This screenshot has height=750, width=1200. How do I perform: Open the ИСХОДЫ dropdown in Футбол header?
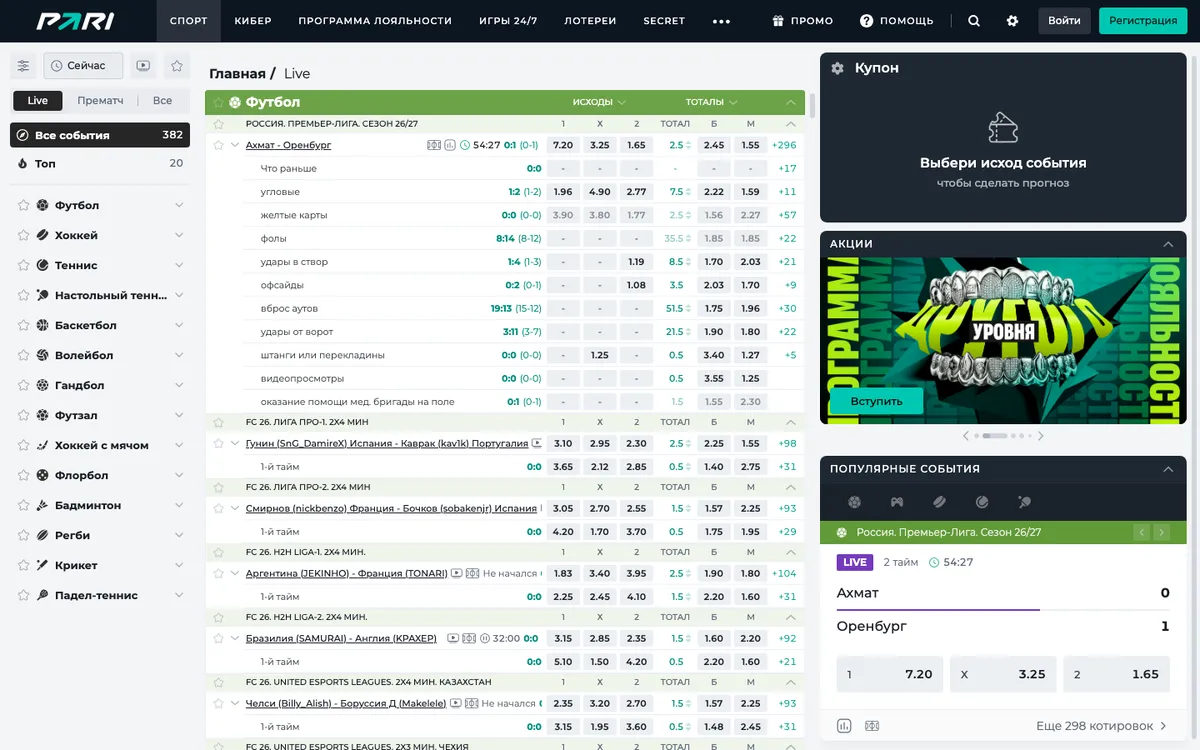click(x=599, y=102)
